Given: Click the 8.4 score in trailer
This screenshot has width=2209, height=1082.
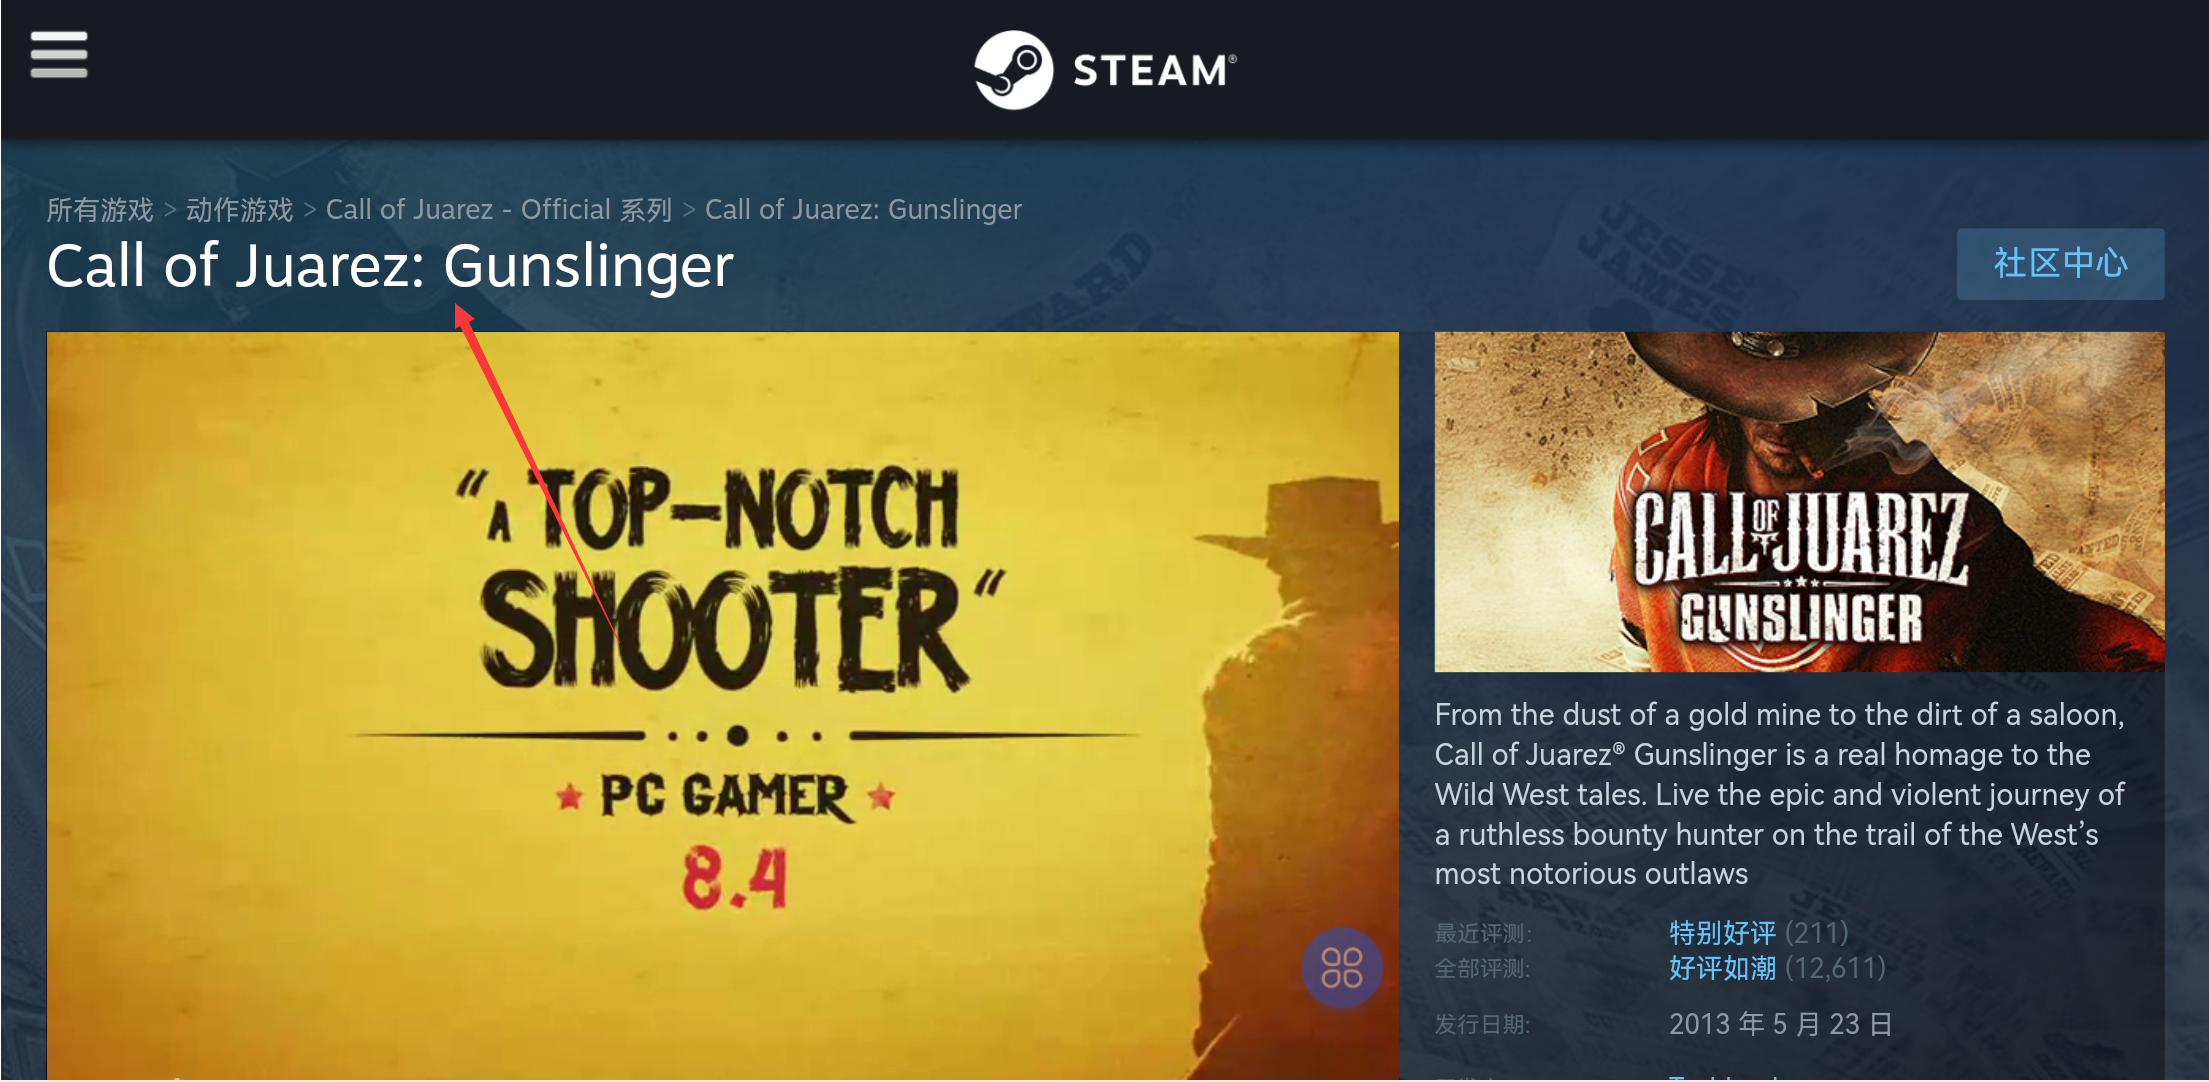Looking at the screenshot, I should tap(735, 879).
